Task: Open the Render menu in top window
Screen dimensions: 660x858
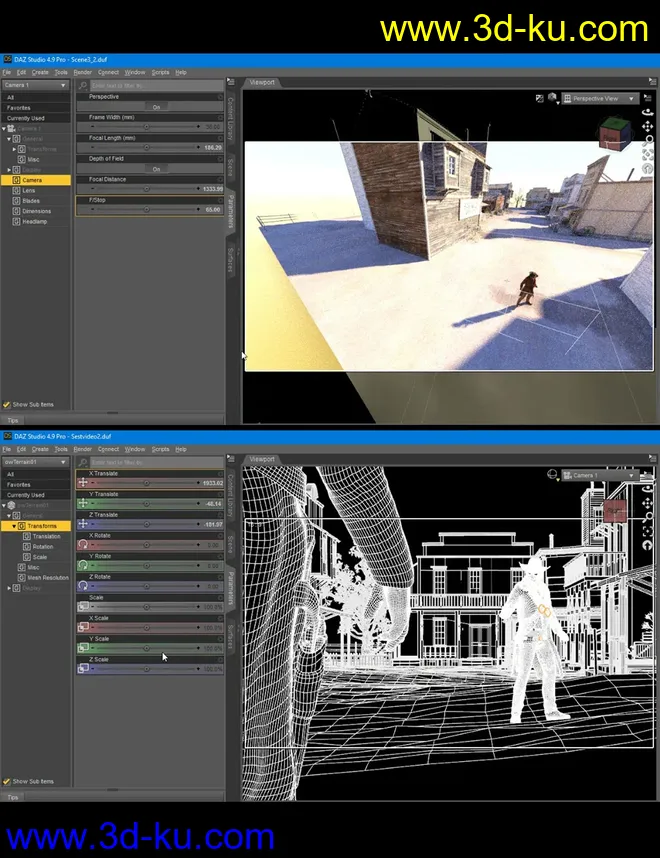Action: pyautogui.click(x=82, y=73)
